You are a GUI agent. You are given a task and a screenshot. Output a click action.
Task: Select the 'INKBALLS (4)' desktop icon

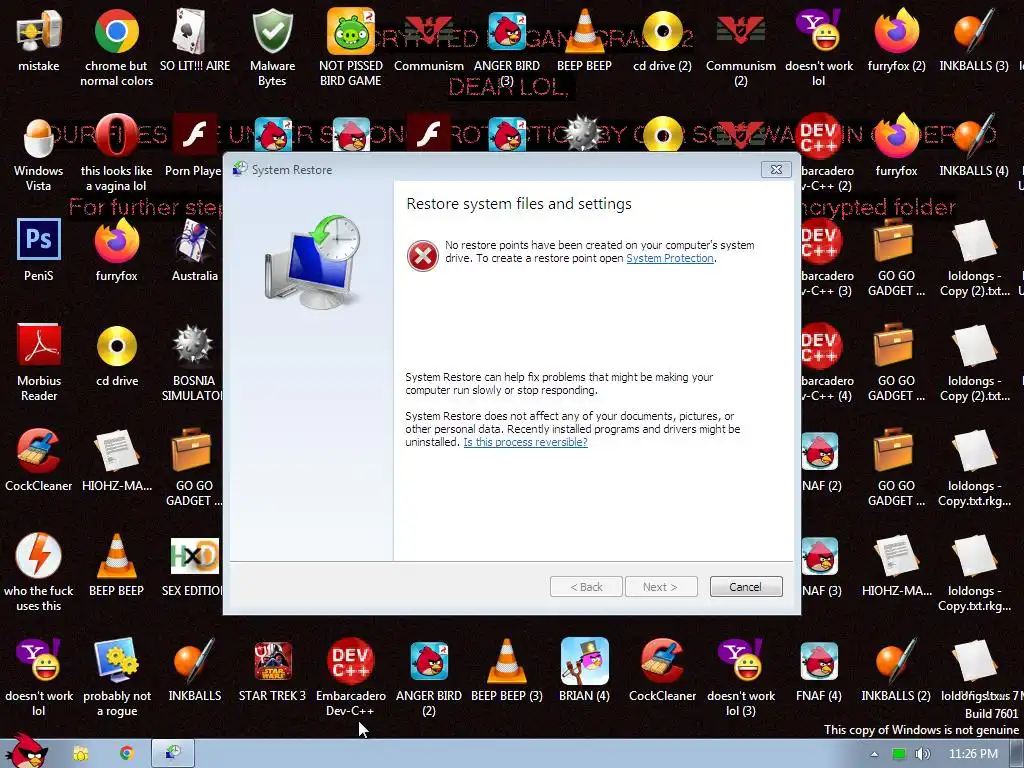point(974,145)
